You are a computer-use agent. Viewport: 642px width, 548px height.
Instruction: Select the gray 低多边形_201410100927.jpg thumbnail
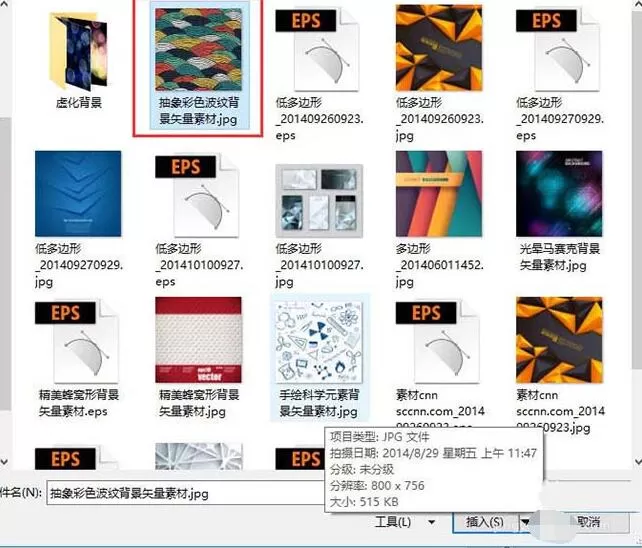click(x=319, y=201)
